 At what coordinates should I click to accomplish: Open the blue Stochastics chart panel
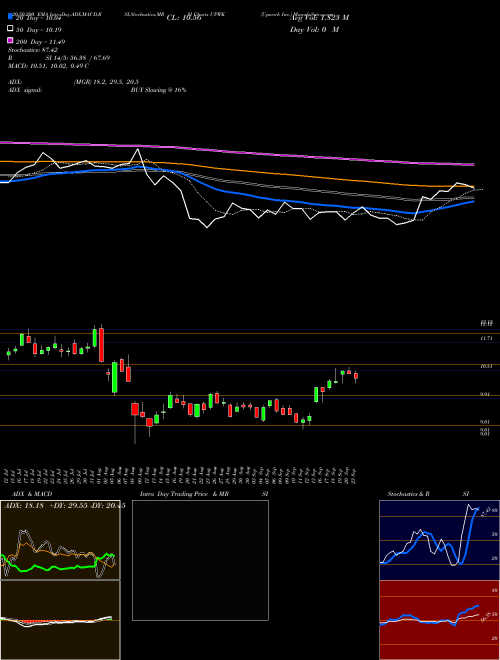point(439,540)
